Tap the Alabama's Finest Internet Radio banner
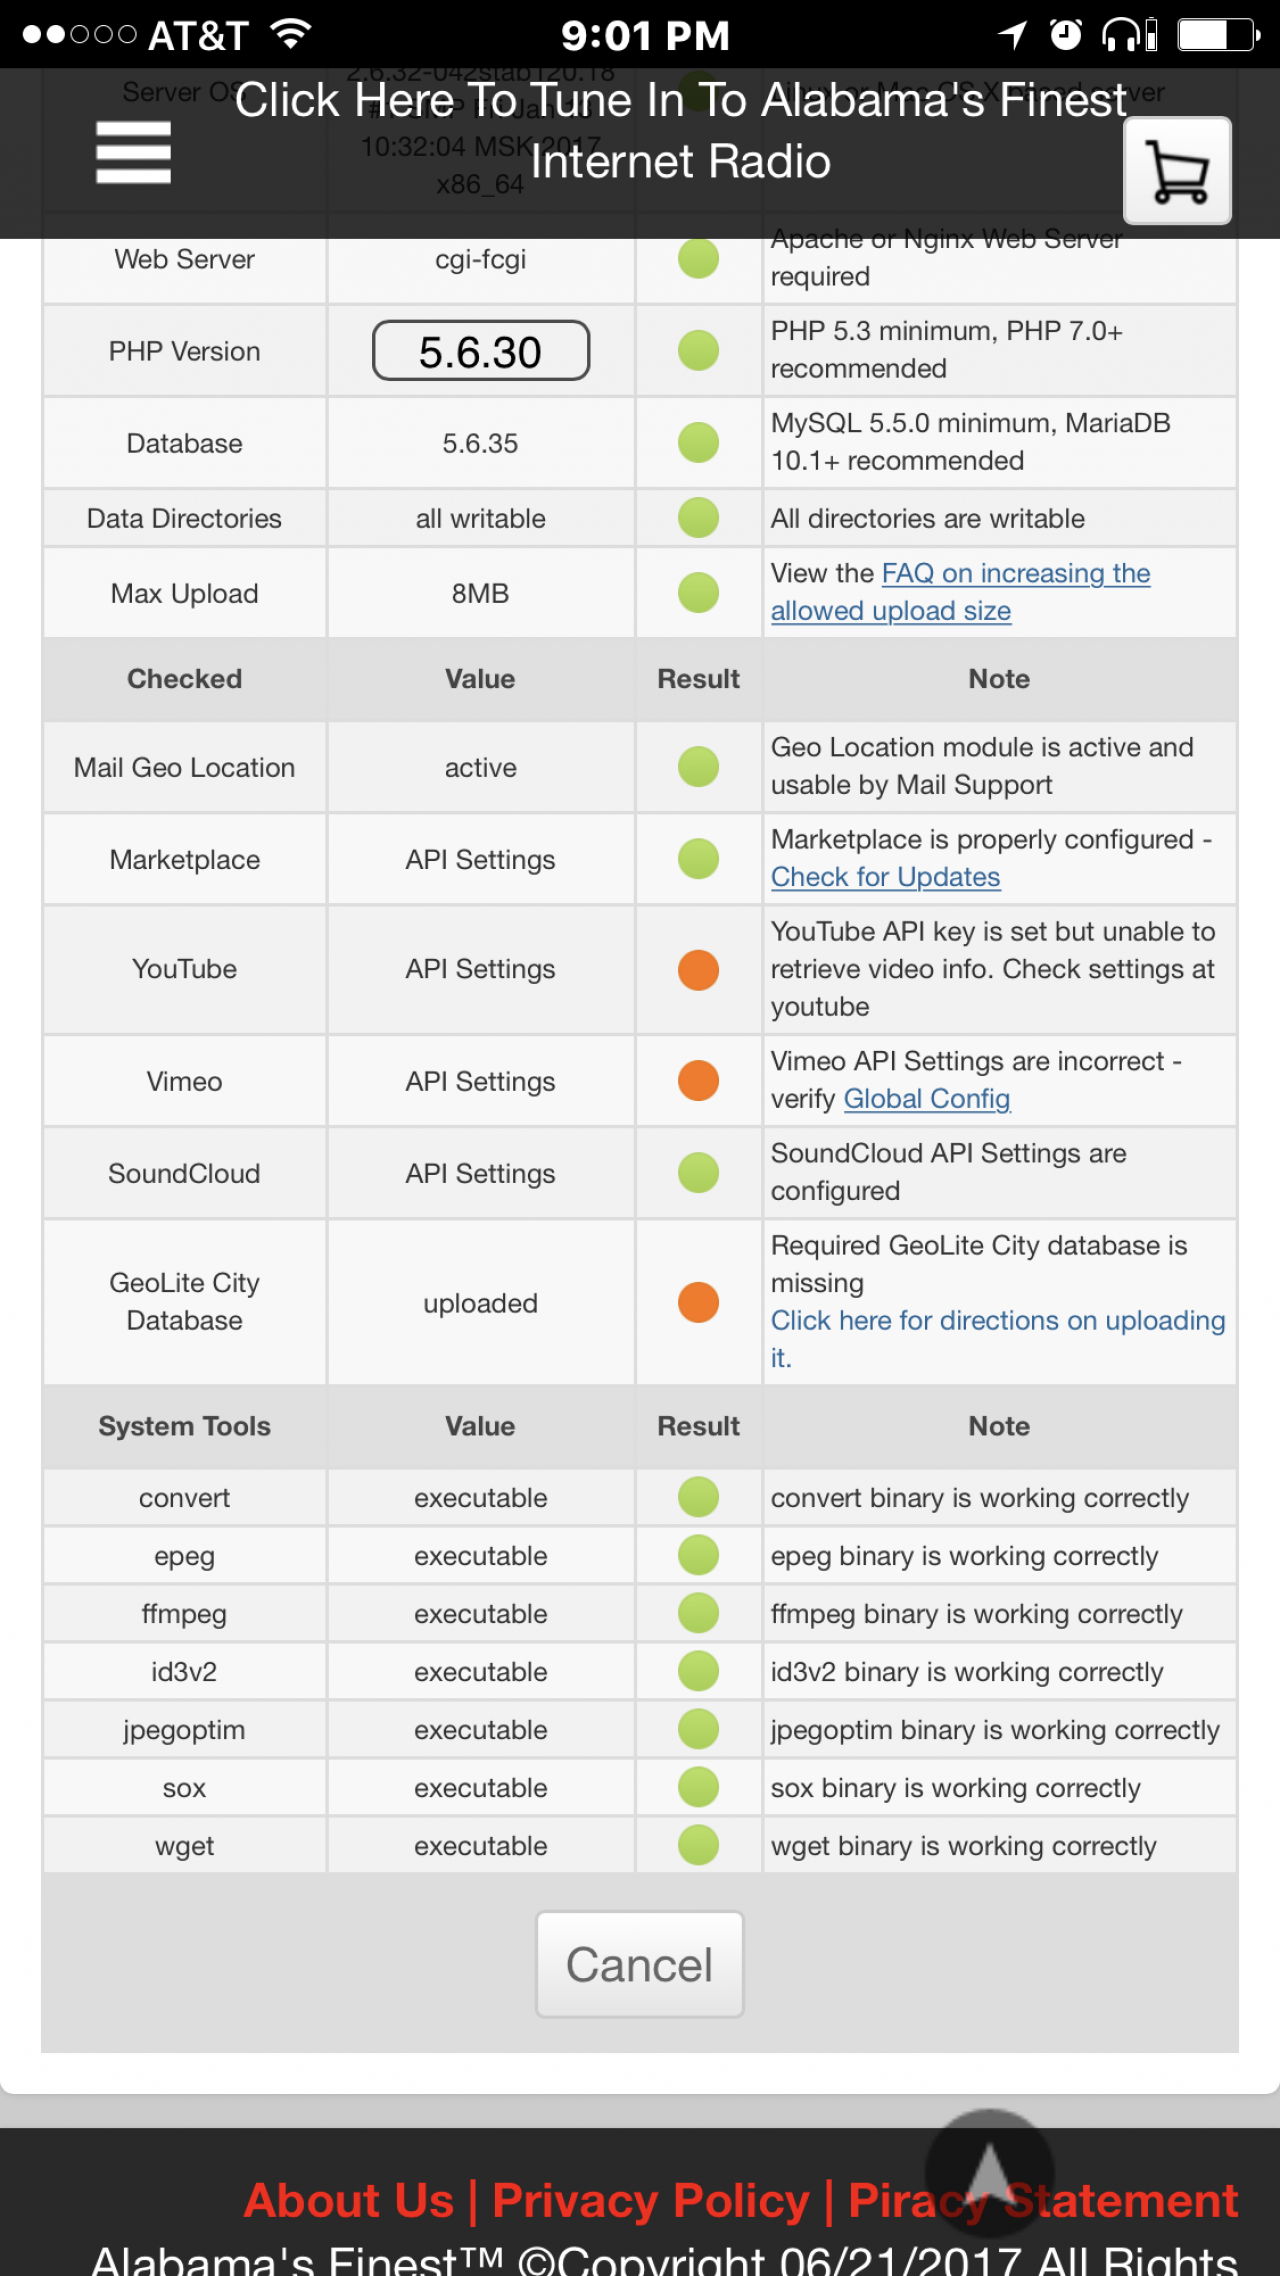Screen dimensions: 1280x2276 point(680,131)
